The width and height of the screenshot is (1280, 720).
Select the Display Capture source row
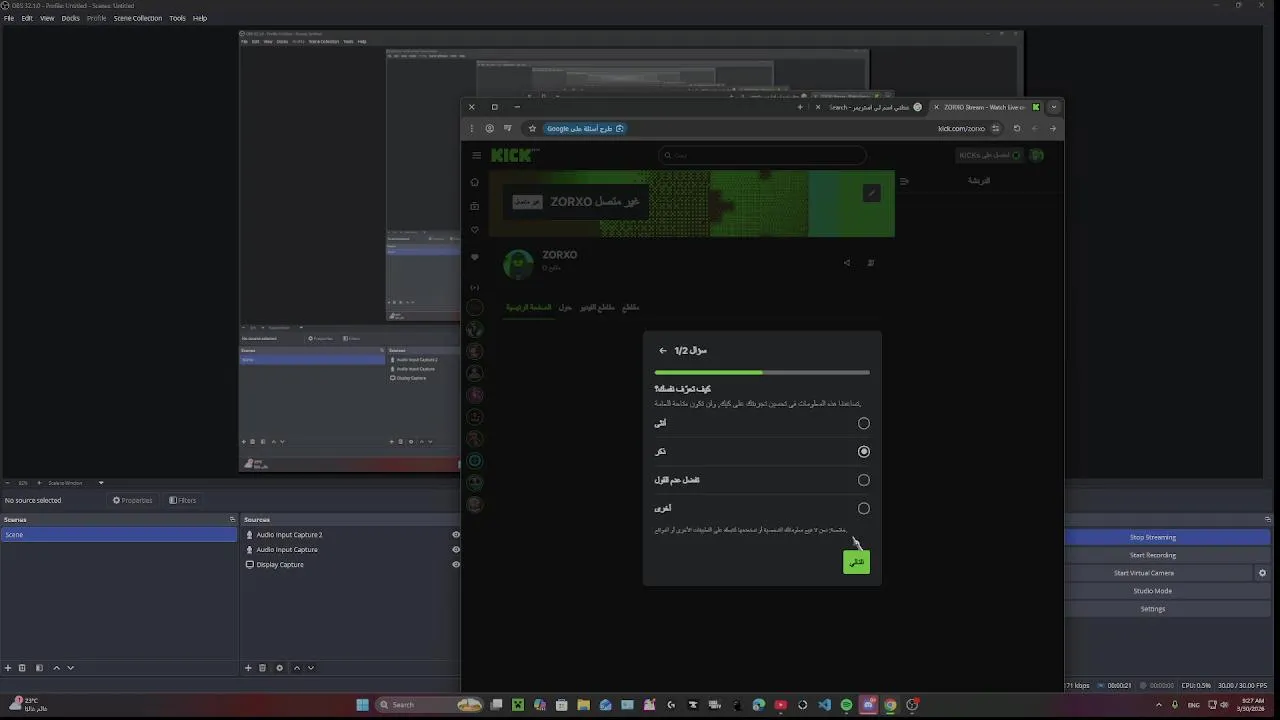coord(352,565)
